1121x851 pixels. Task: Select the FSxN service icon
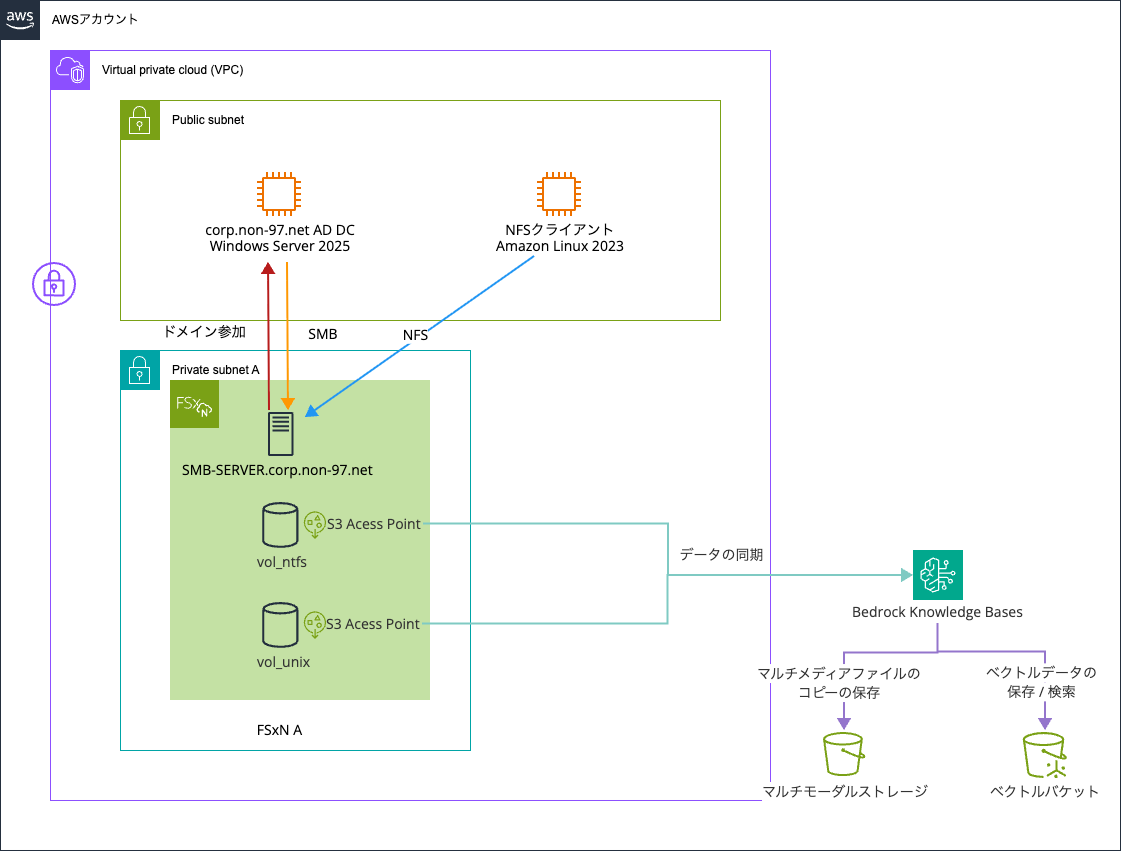(x=194, y=405)
